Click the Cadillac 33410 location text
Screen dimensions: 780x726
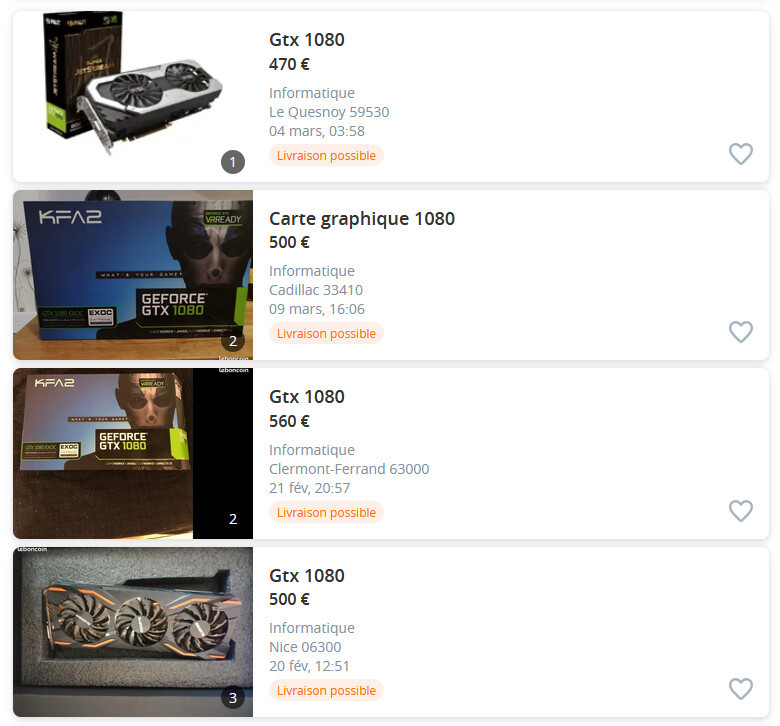click(316, 290)
